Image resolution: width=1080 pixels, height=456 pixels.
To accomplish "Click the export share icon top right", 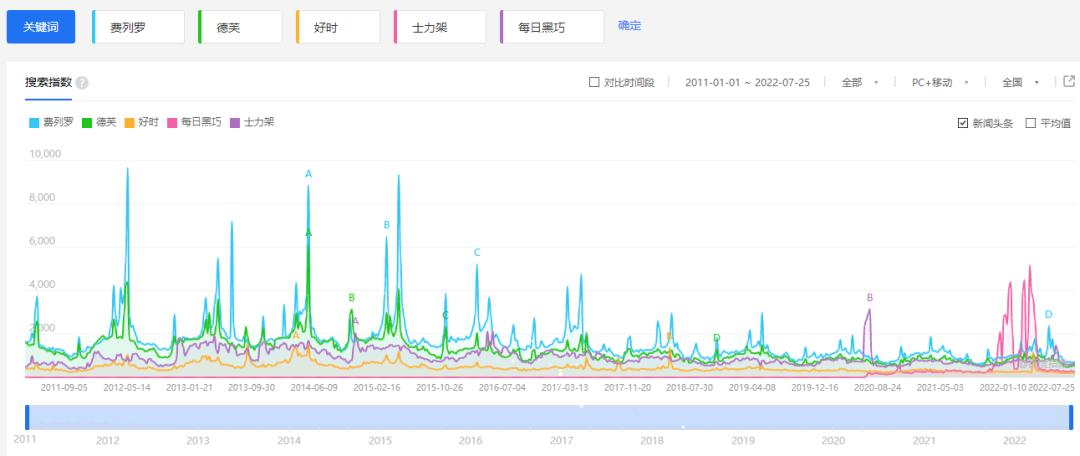I will (1069, 81).
